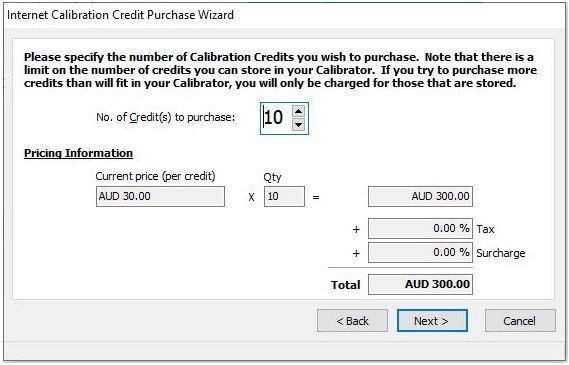Screen dimensions: 569x365
Task: Cancel the credit purchase wizard
Action: [x=520, y=321]
